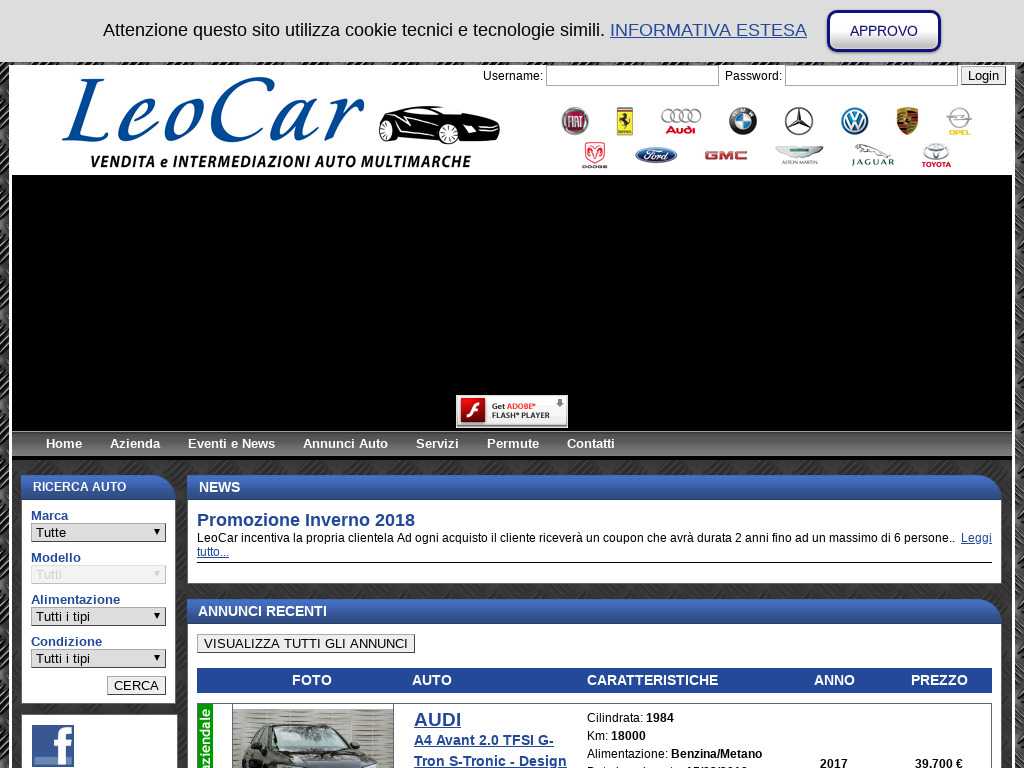Focus the Username input field

pyautogui.click(x=632, y=76)
